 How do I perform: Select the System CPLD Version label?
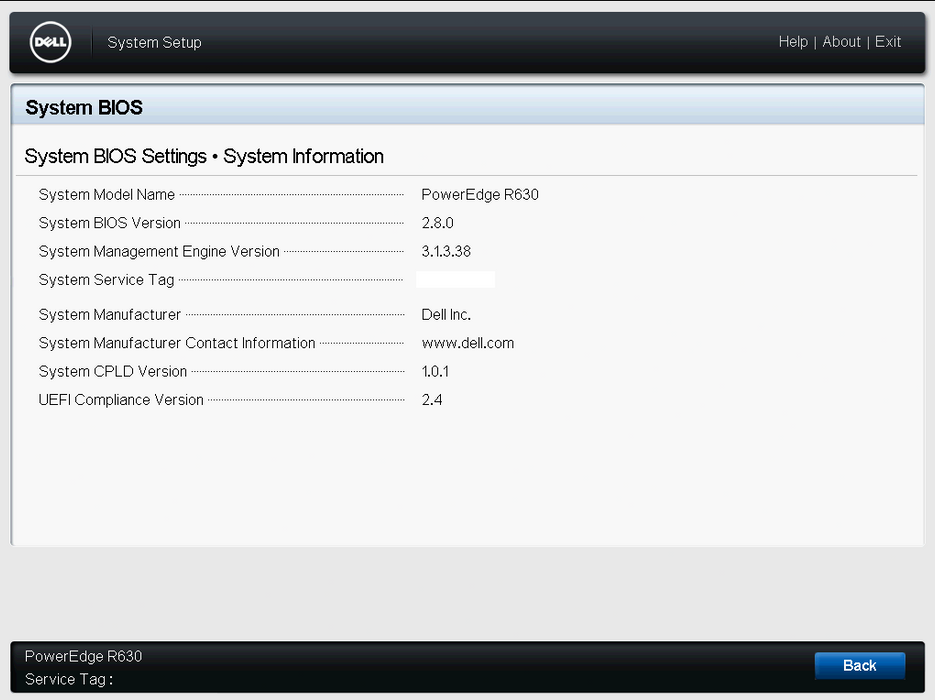113,371
